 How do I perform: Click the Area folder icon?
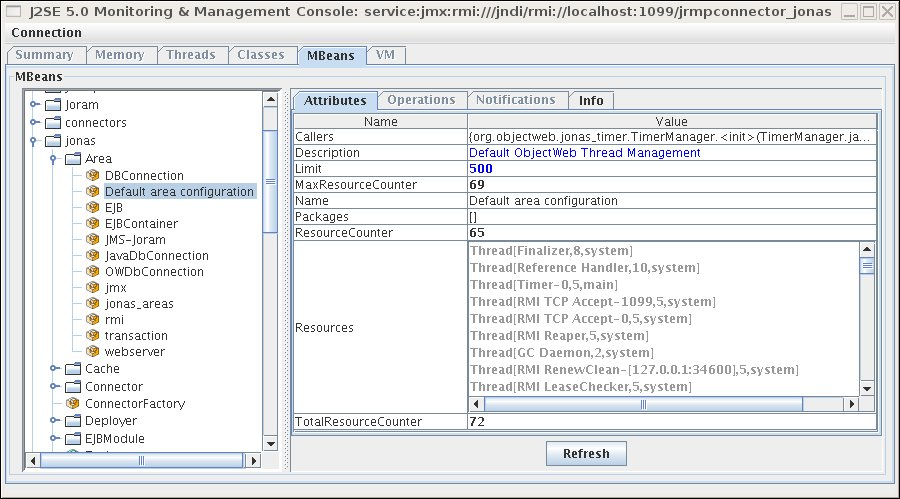(x=73, y=158)
